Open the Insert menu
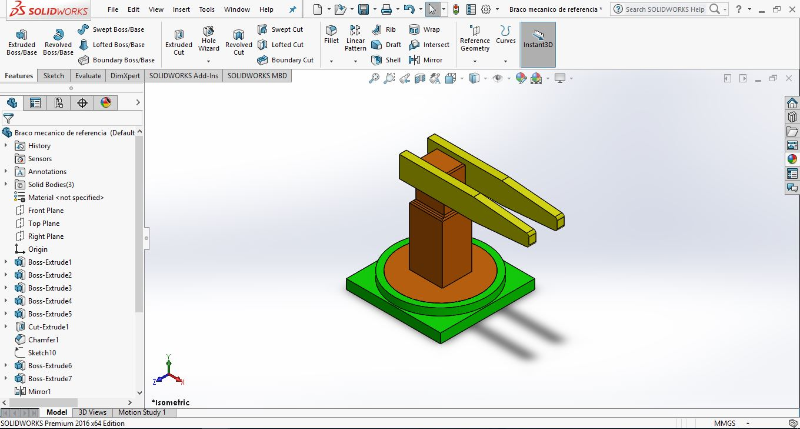 181,9
